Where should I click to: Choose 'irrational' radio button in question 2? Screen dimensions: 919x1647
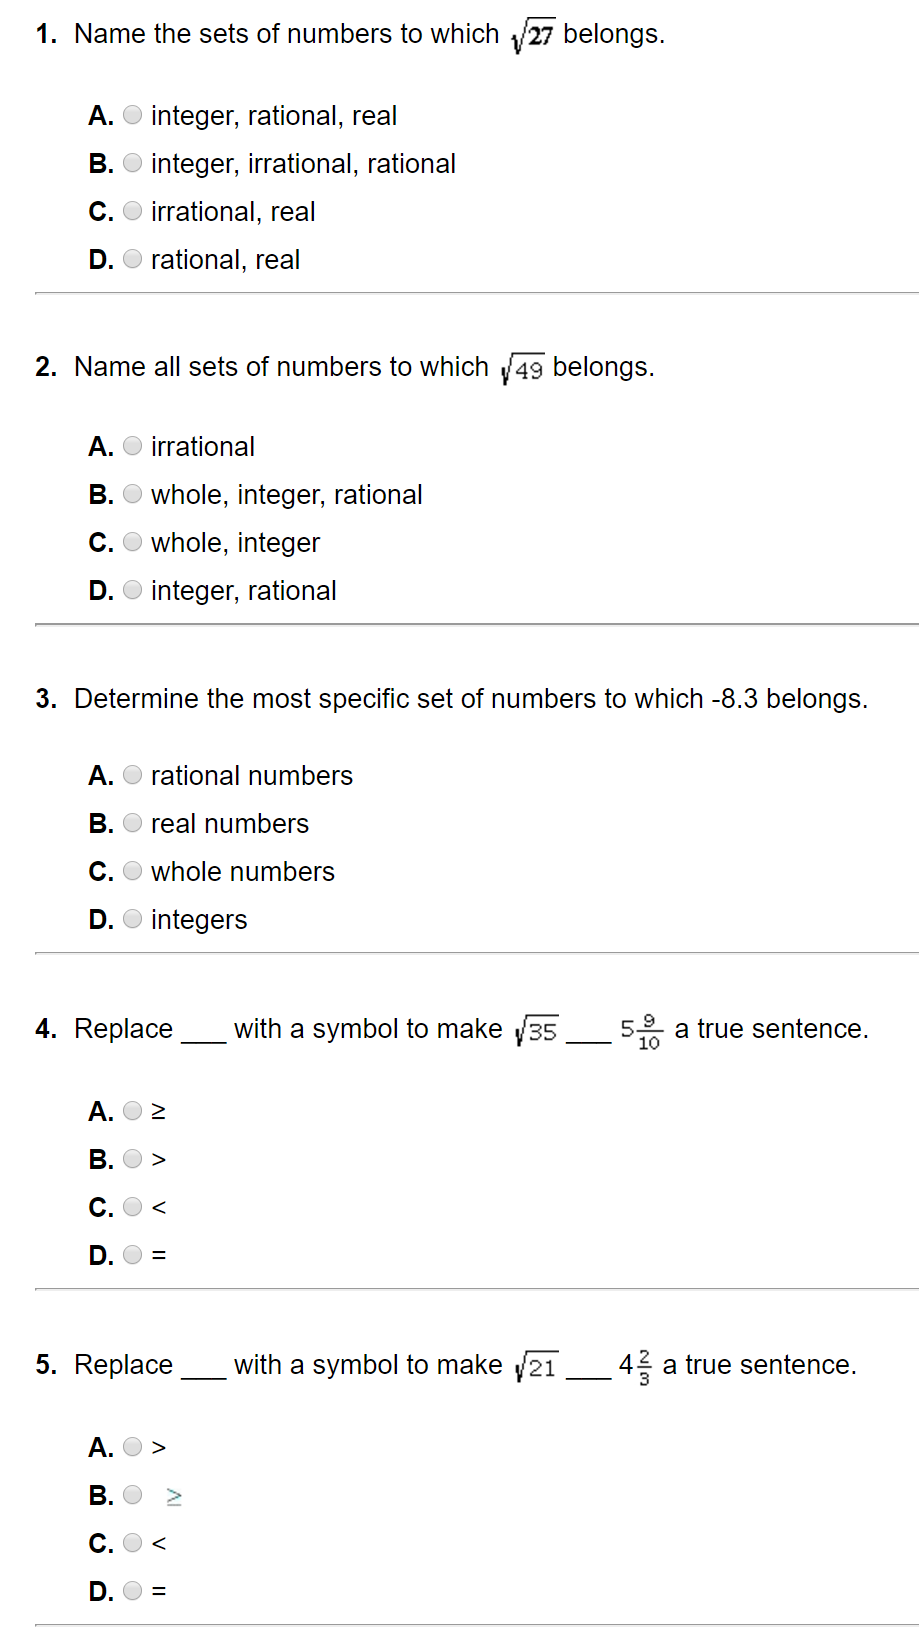(x=133, y=446)
